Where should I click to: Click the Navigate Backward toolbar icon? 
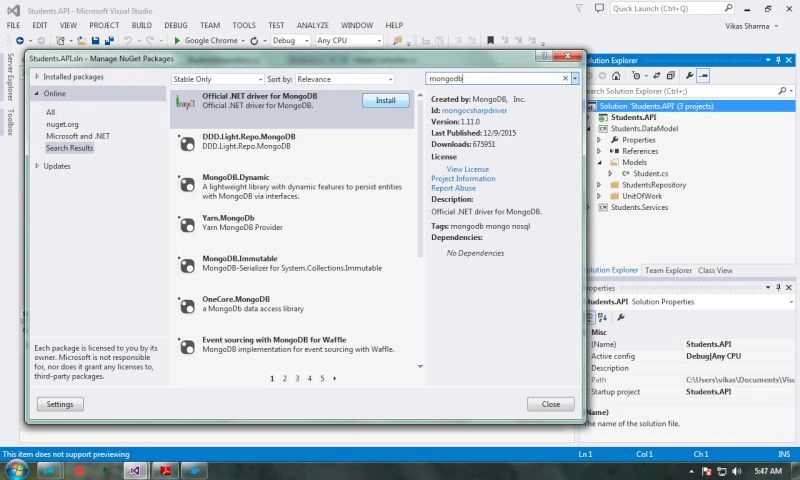point(20,40)
